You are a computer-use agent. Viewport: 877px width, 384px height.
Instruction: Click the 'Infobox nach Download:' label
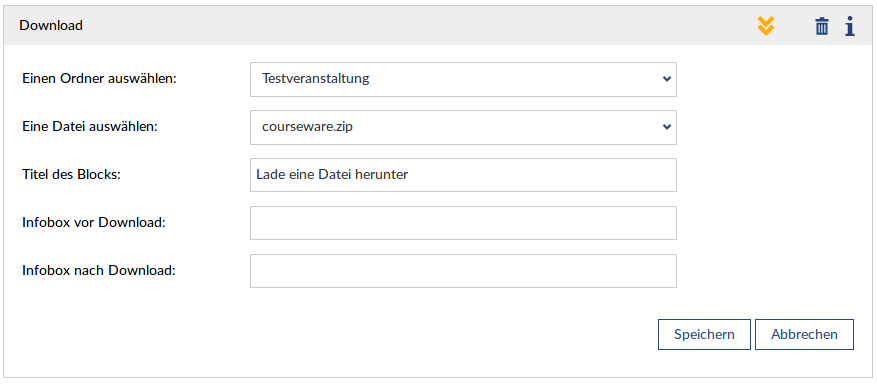(99, 271)
